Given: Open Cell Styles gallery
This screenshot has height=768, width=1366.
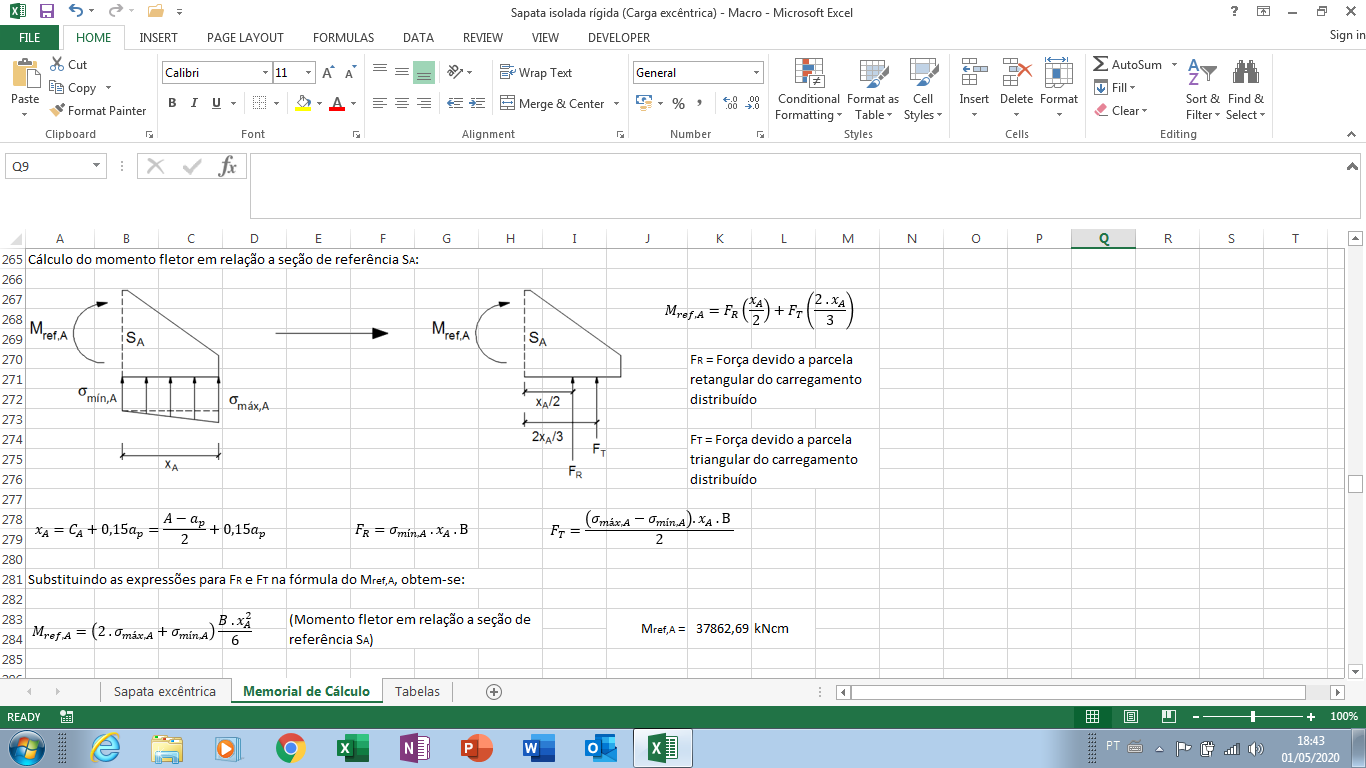Looking at the screenshot, I should click(923, 89).
